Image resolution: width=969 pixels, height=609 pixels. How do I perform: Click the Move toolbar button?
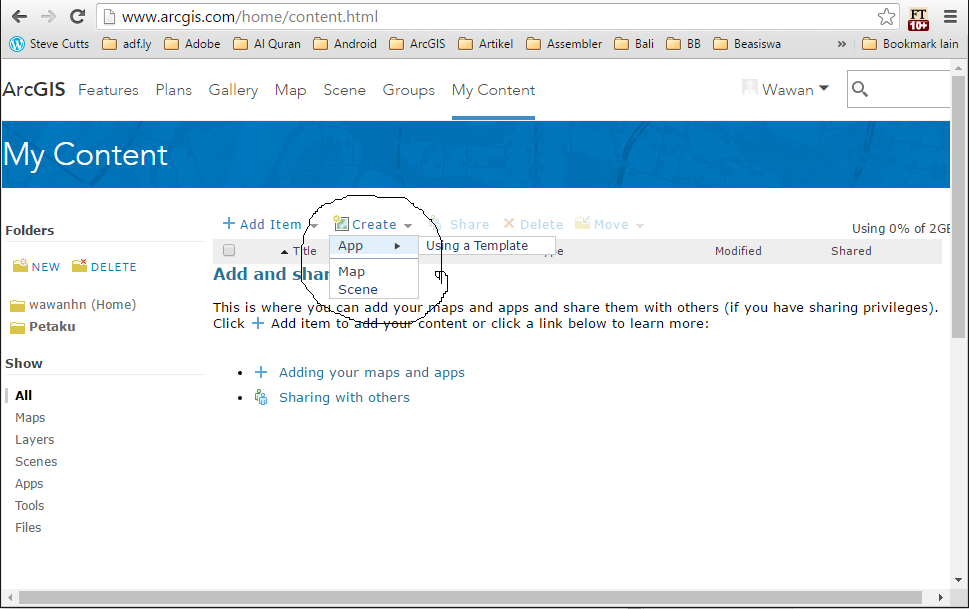click(x=602, y=224)
